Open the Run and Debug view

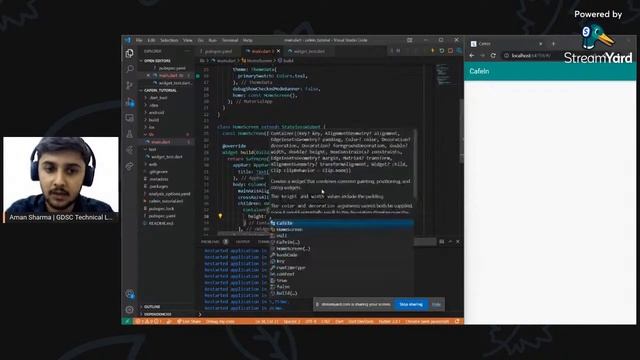point(130,102)
